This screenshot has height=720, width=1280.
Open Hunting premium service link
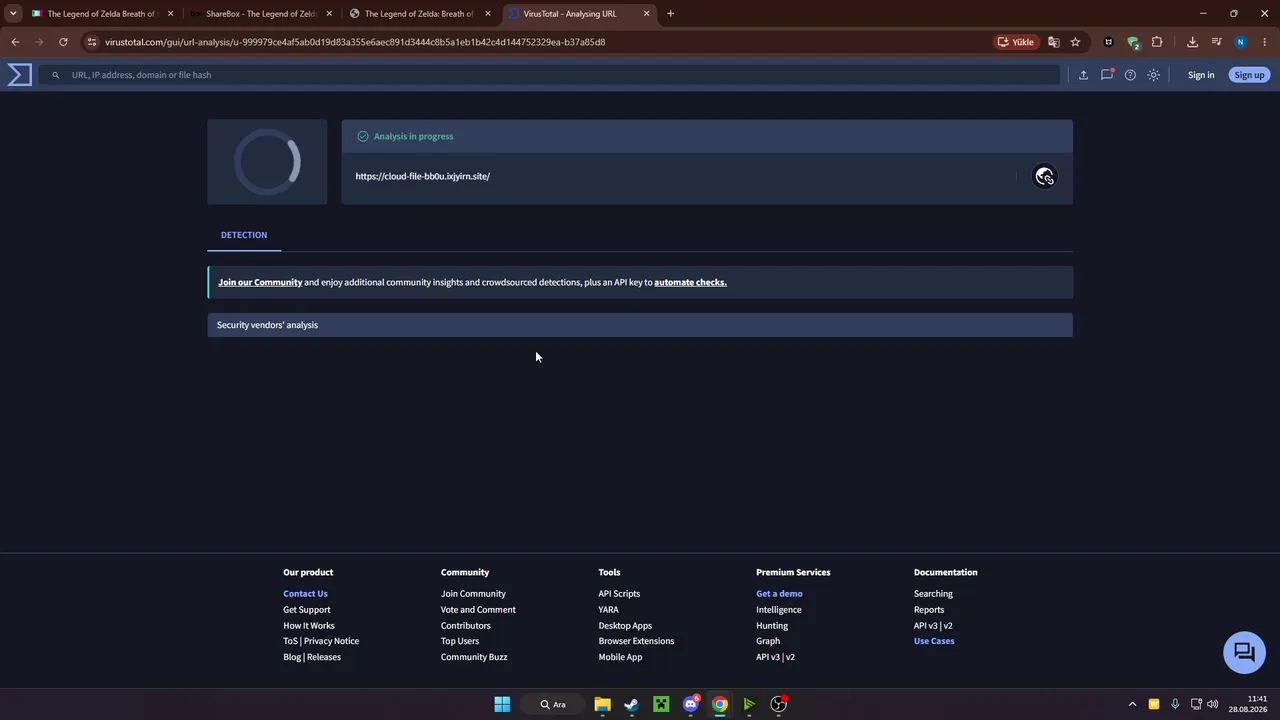pyautogui.click(x=772, y=626)
